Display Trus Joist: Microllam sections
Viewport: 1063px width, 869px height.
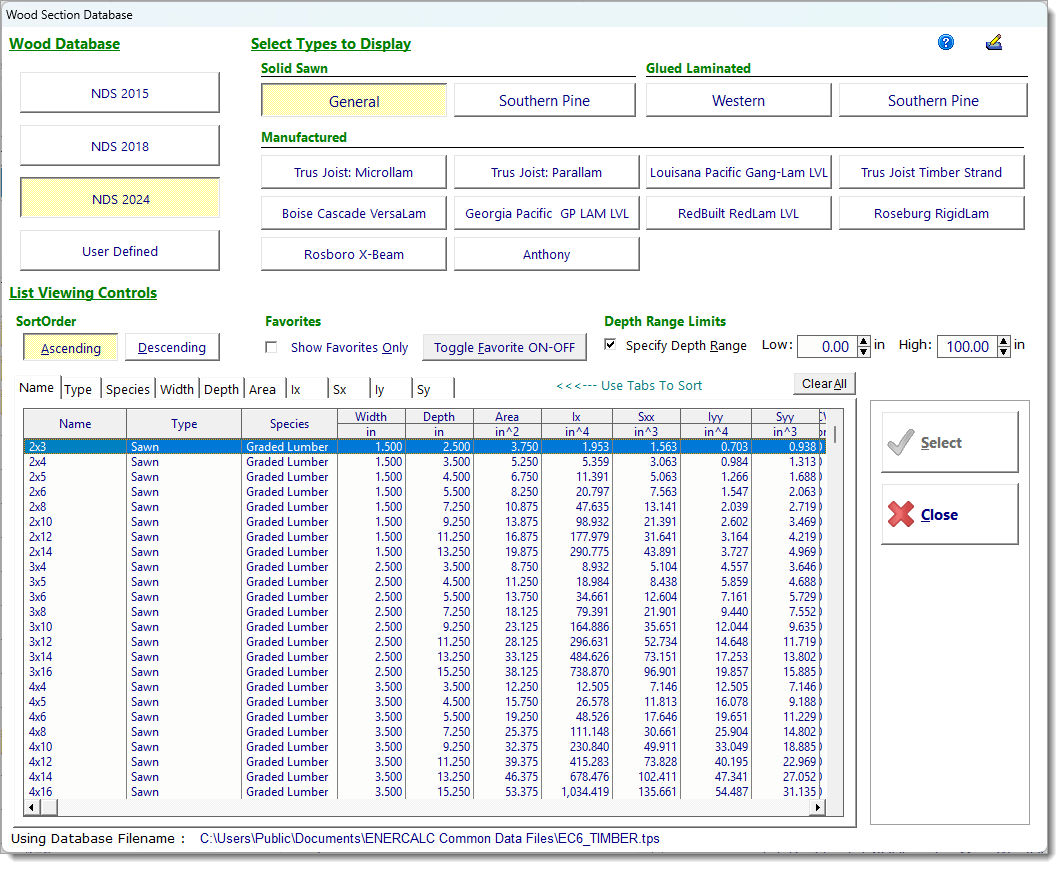[353, 172]
